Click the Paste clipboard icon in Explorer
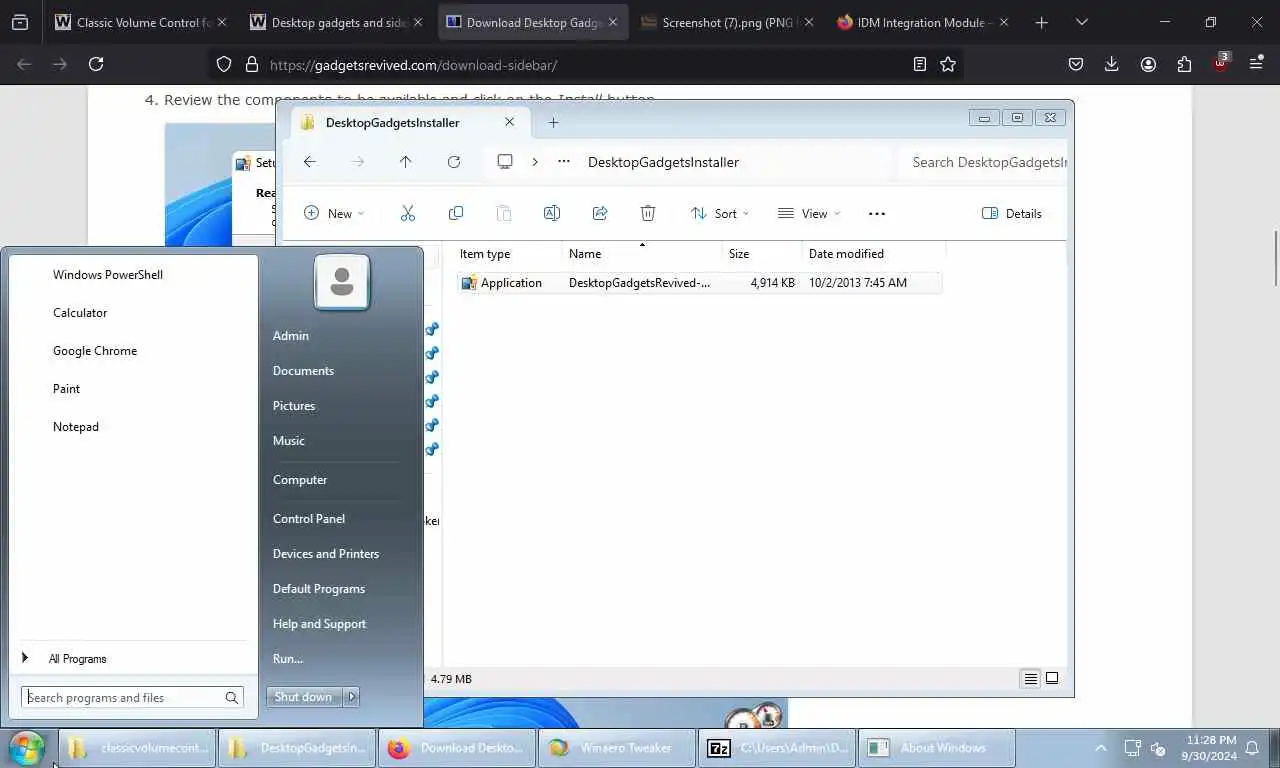This screenshot has height=768, width=1280. tap(504, 213)
